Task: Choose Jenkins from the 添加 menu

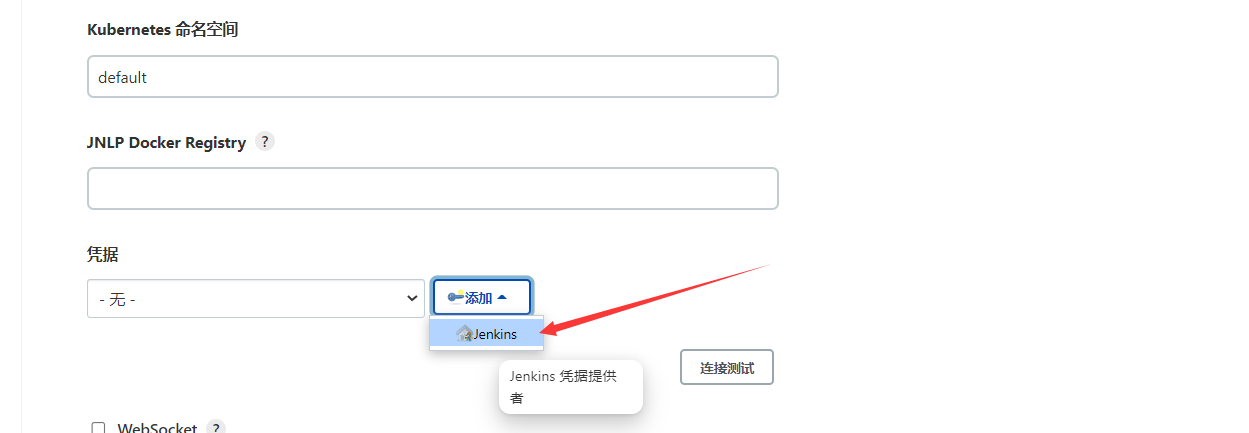Action: coord(487,334)
